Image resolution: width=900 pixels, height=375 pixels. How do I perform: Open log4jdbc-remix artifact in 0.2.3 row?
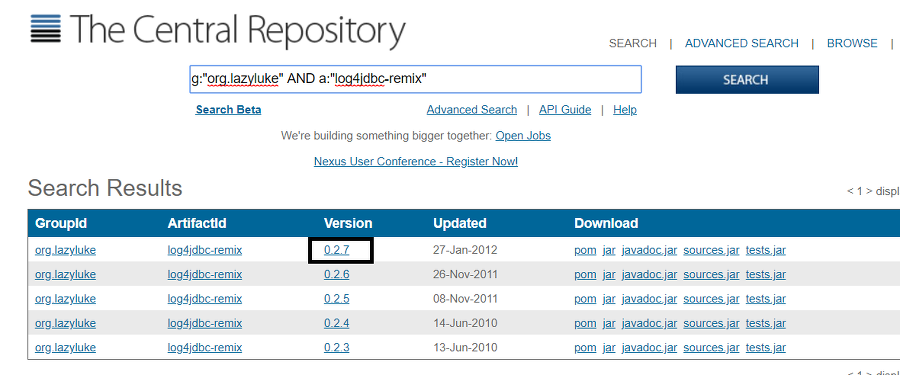coord(205,347)
